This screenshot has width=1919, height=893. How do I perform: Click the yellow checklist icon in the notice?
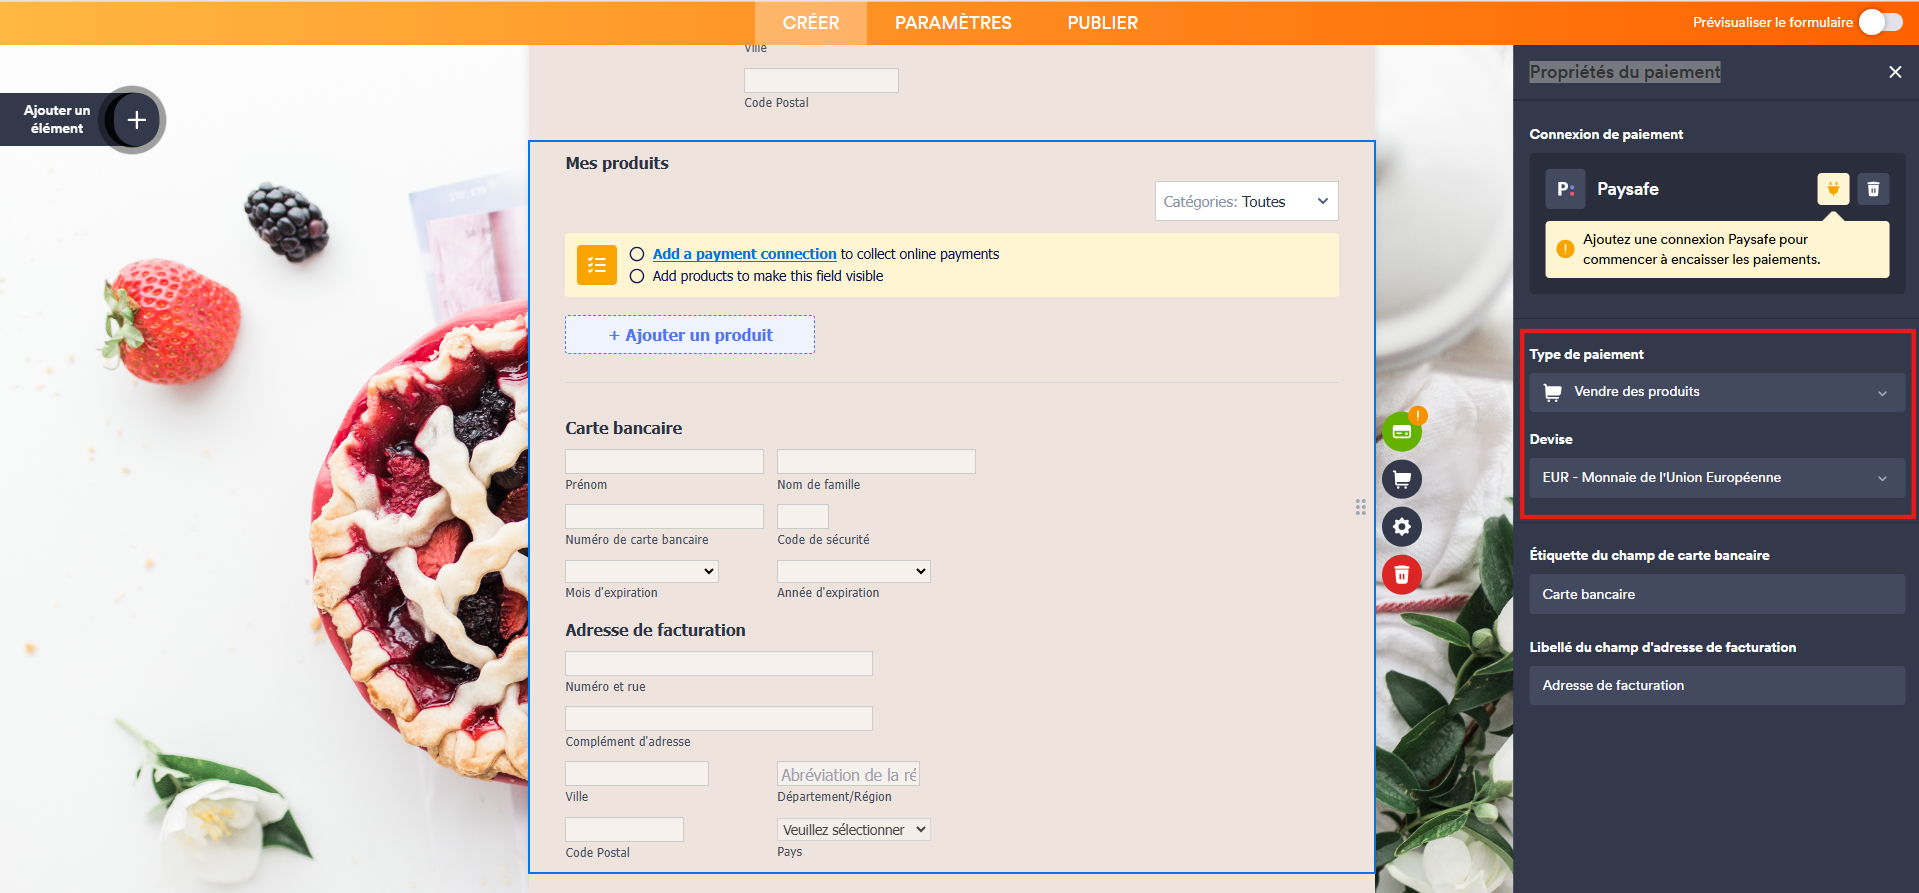(597, 265)
